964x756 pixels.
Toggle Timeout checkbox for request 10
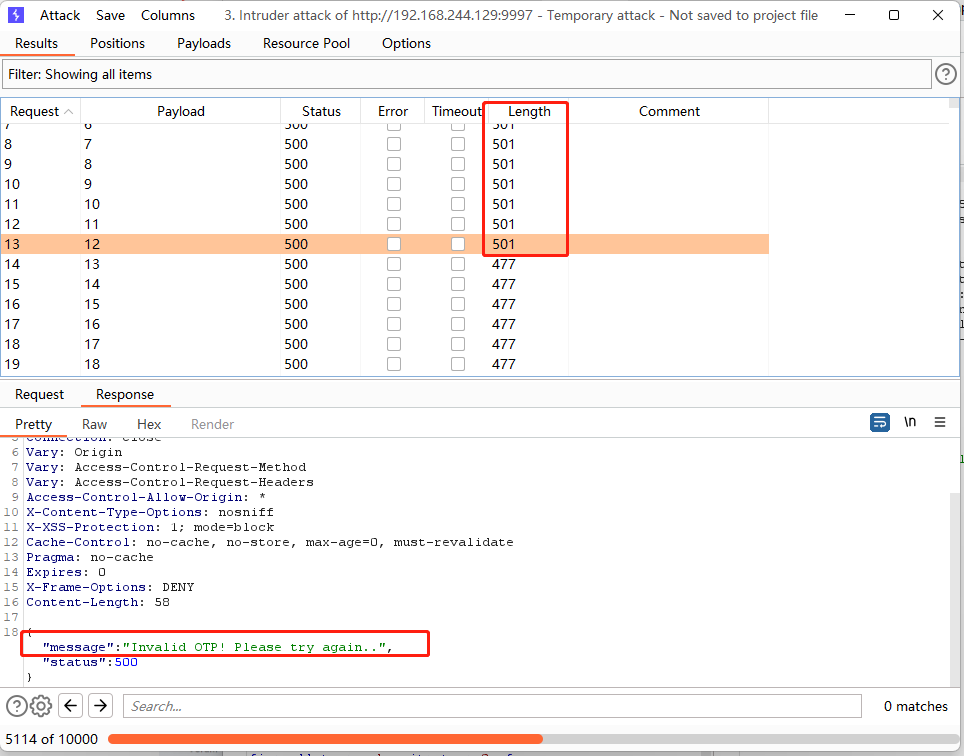click(x=457, y=184)
